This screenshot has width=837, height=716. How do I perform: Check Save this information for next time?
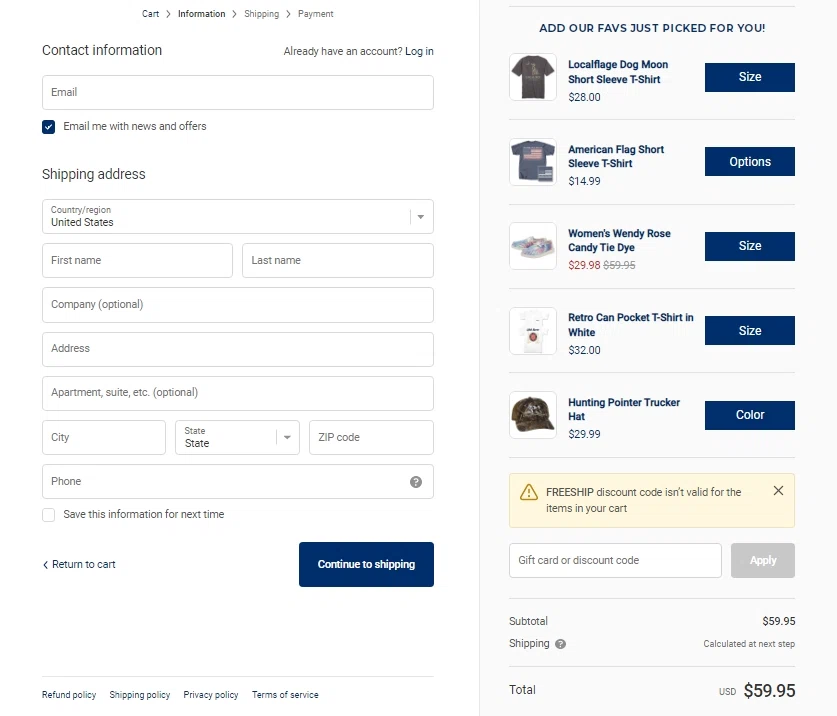point(49,515)
